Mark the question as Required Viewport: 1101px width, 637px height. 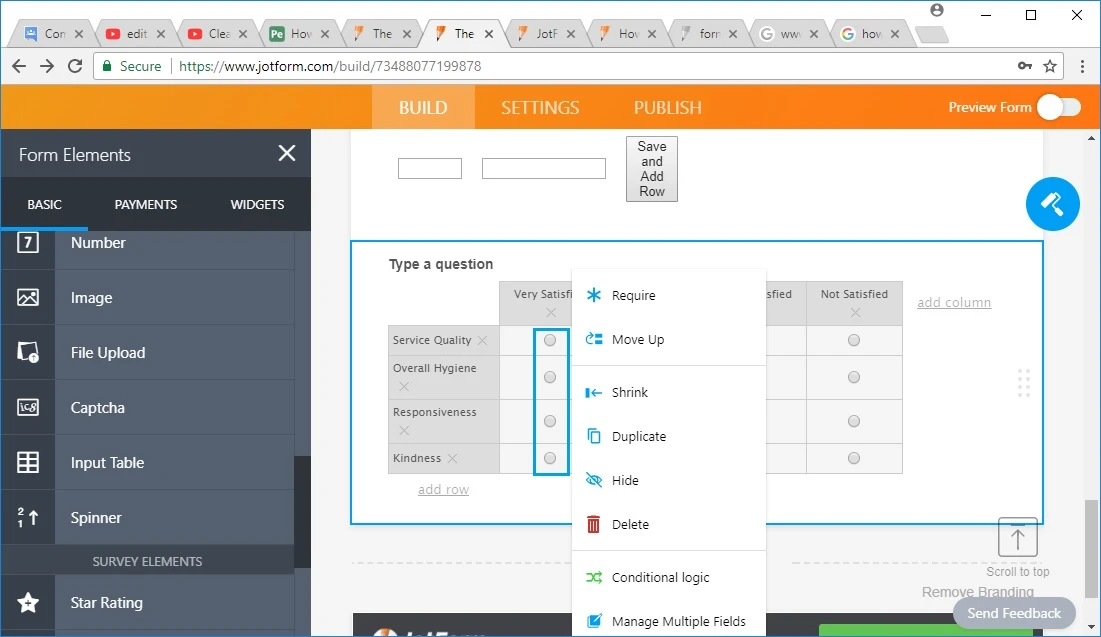point(631,295)
